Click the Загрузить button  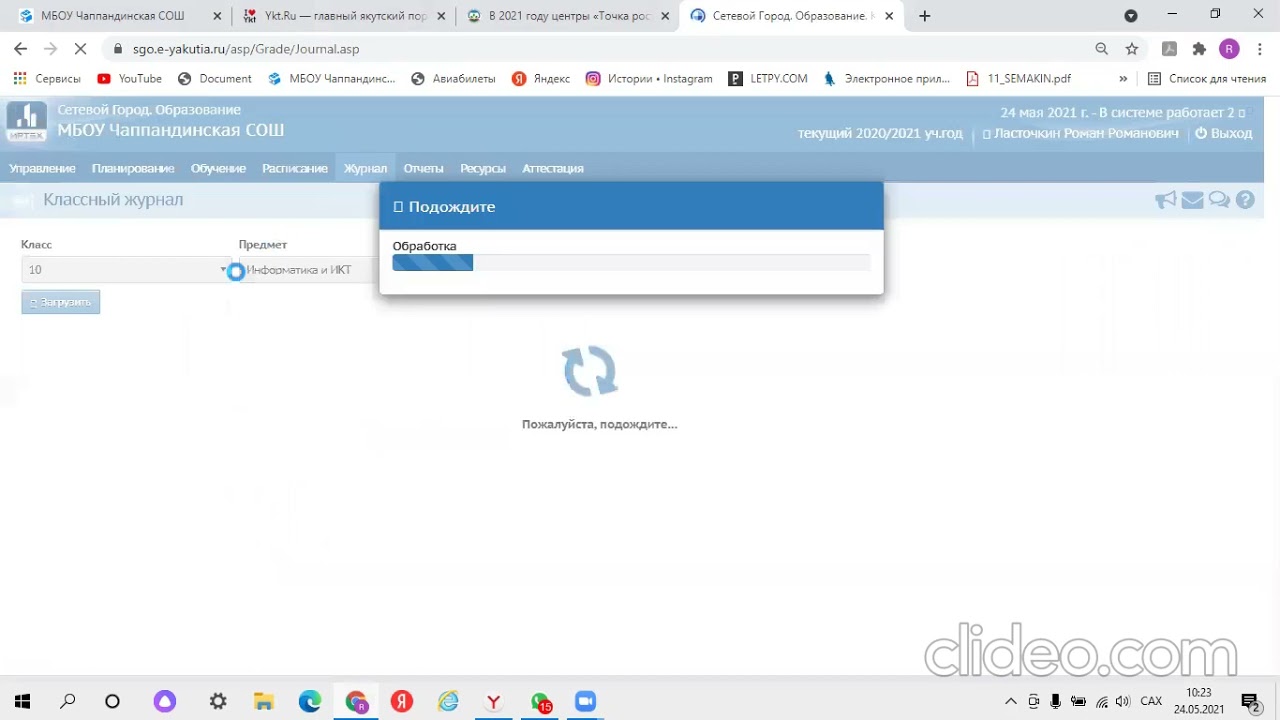point(61,302)
